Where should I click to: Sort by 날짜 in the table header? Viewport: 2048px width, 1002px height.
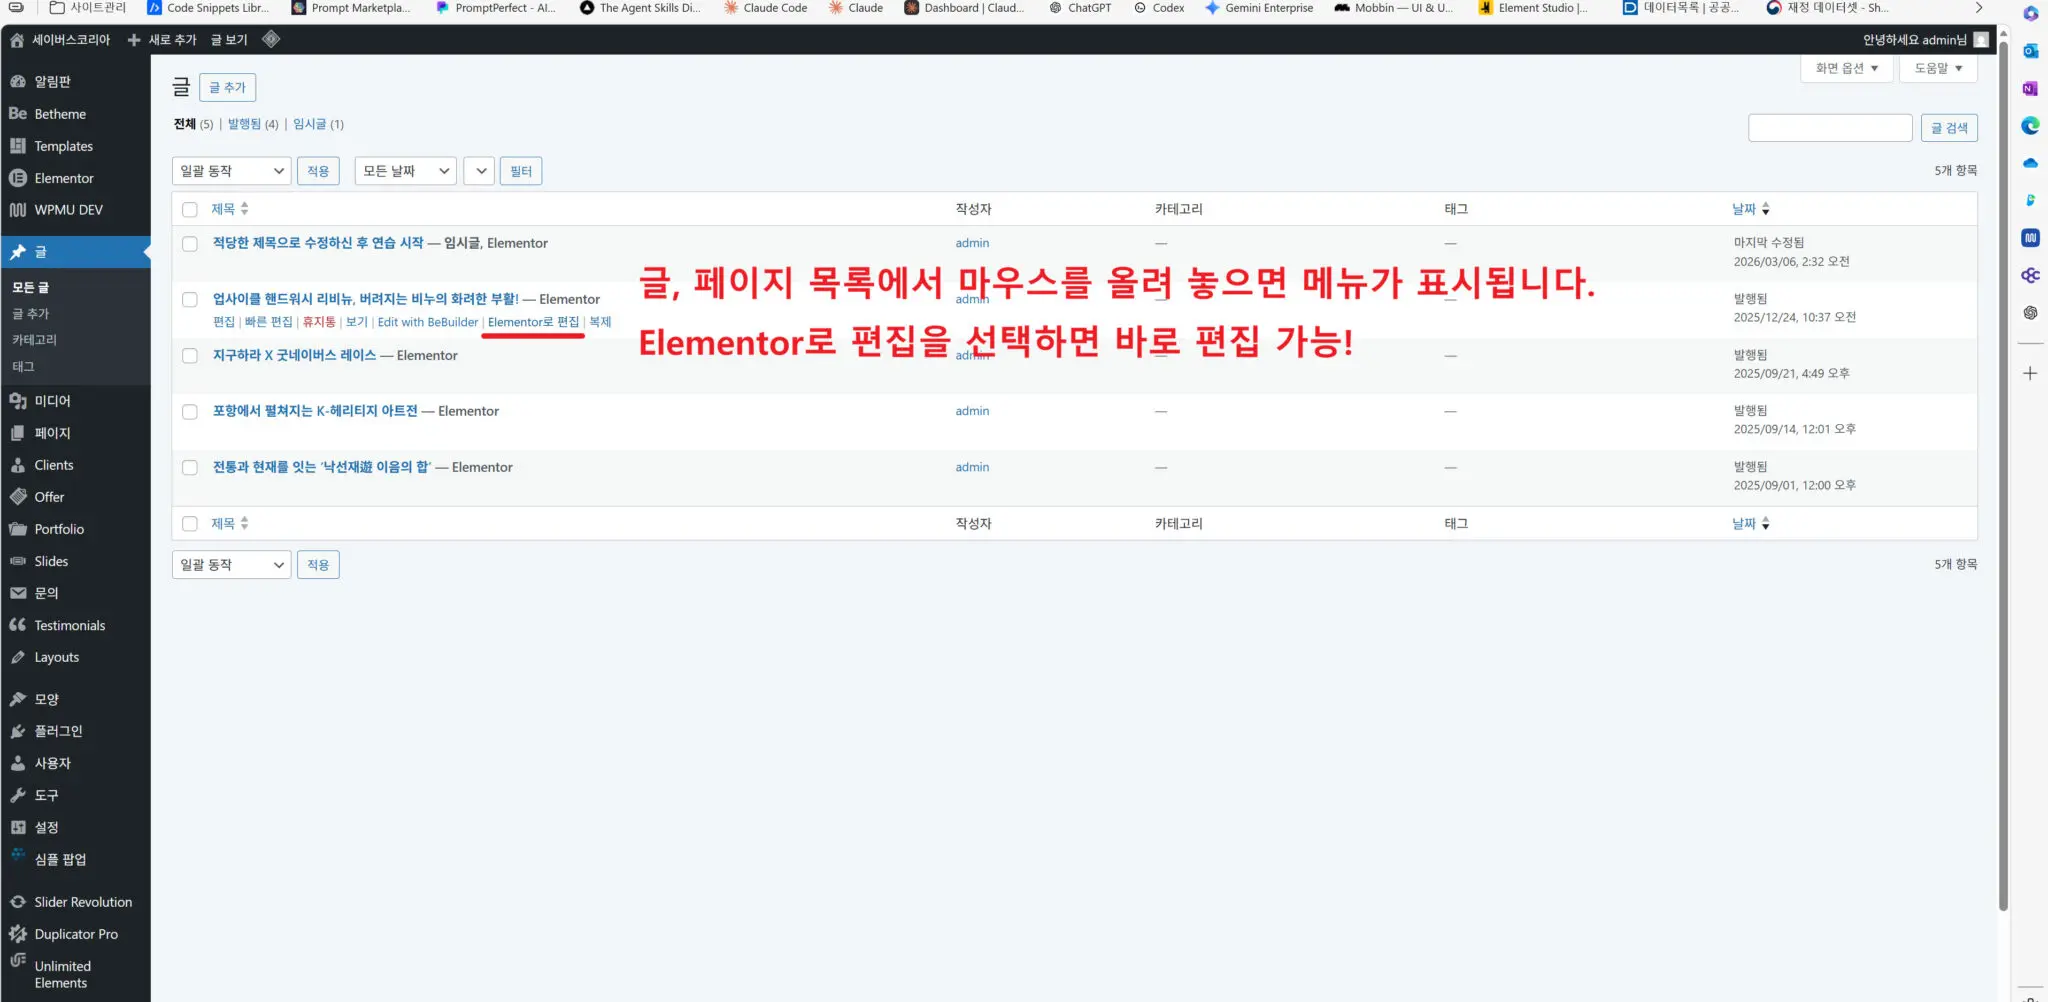[x=1751, y=209]
